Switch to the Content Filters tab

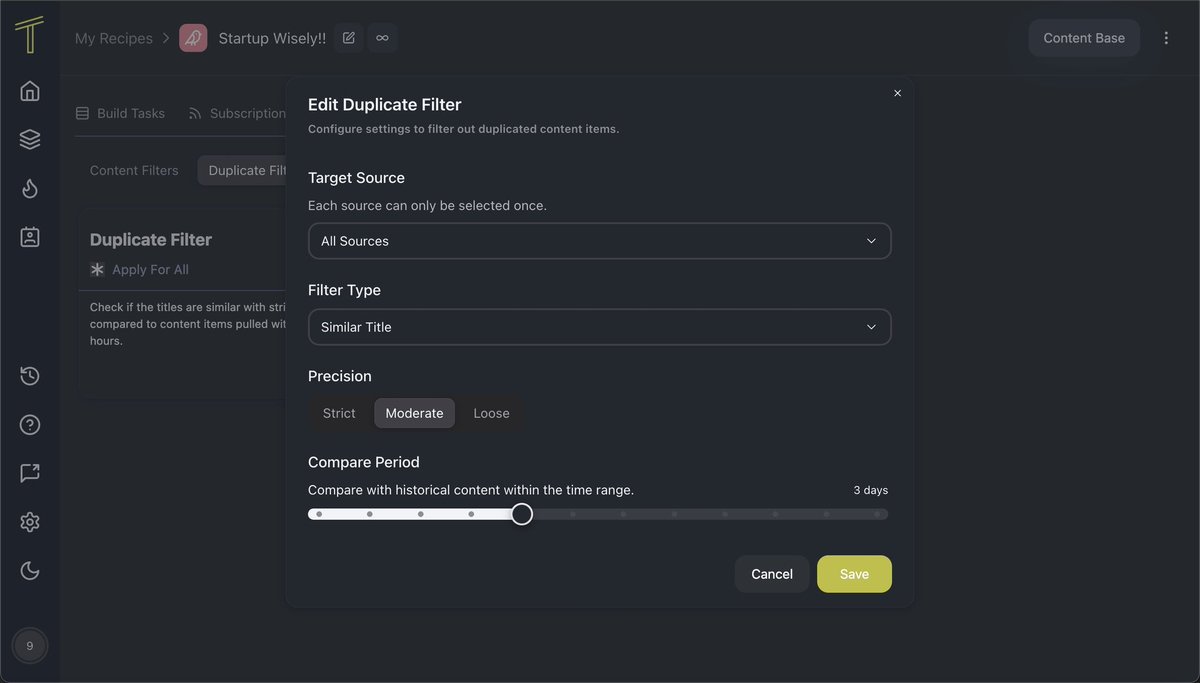tap(134, 170)
